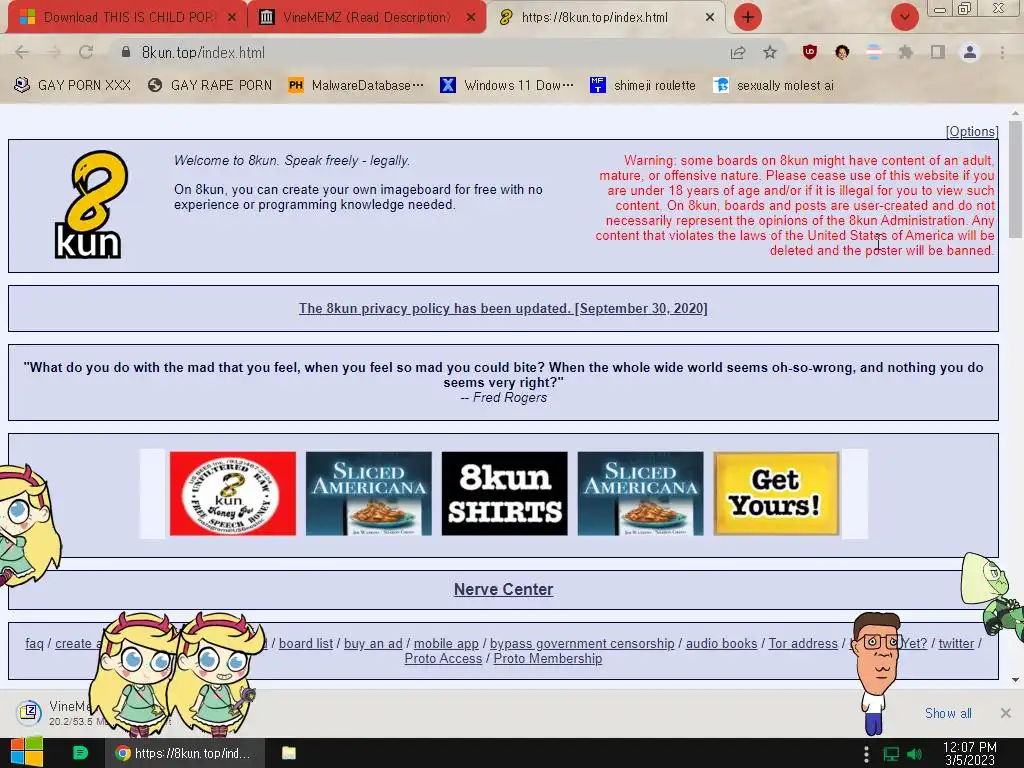Click the lock icon in address bar
The height and width of the screenshot is (768, 1024).
point(126,52)
